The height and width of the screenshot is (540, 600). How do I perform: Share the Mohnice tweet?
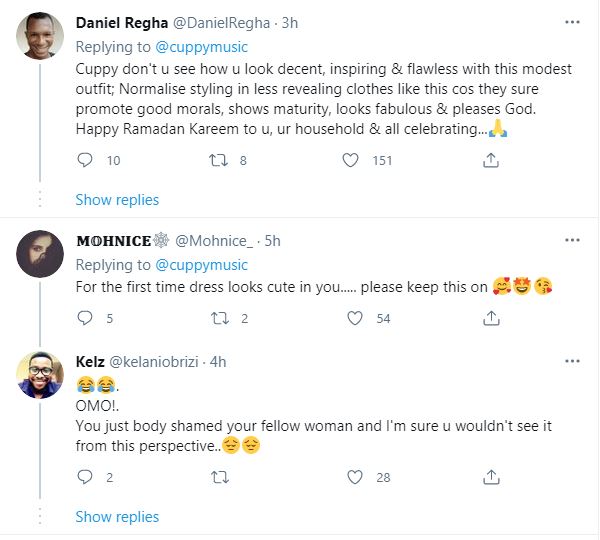[x=491, y=318]
